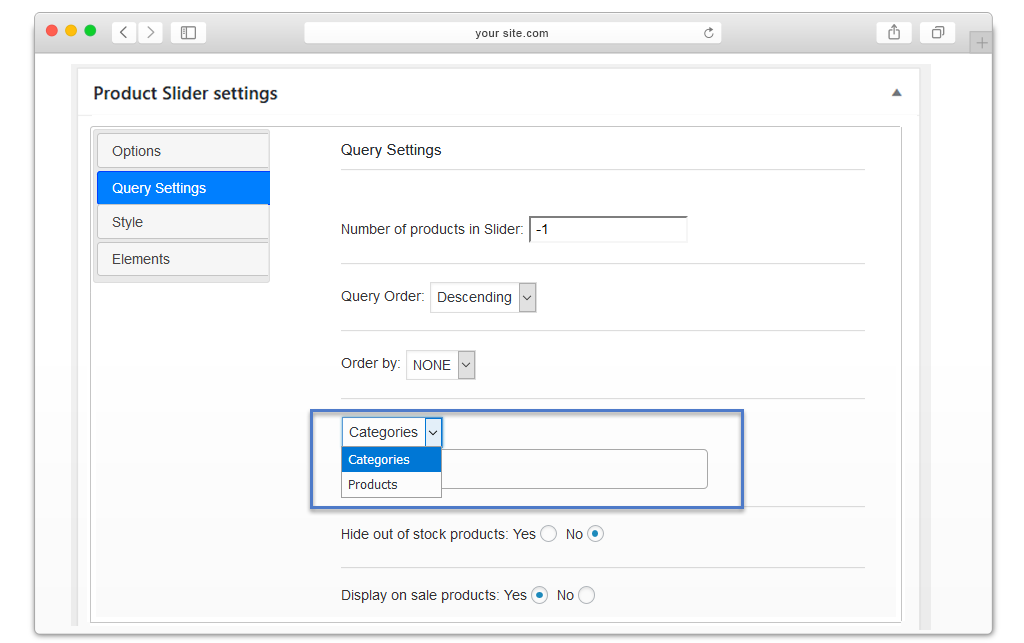Screen dimensions: 1024x643
Task: Show all tabs with the tab overview icon
Action: pyautogui.click(x=937, y=32)
